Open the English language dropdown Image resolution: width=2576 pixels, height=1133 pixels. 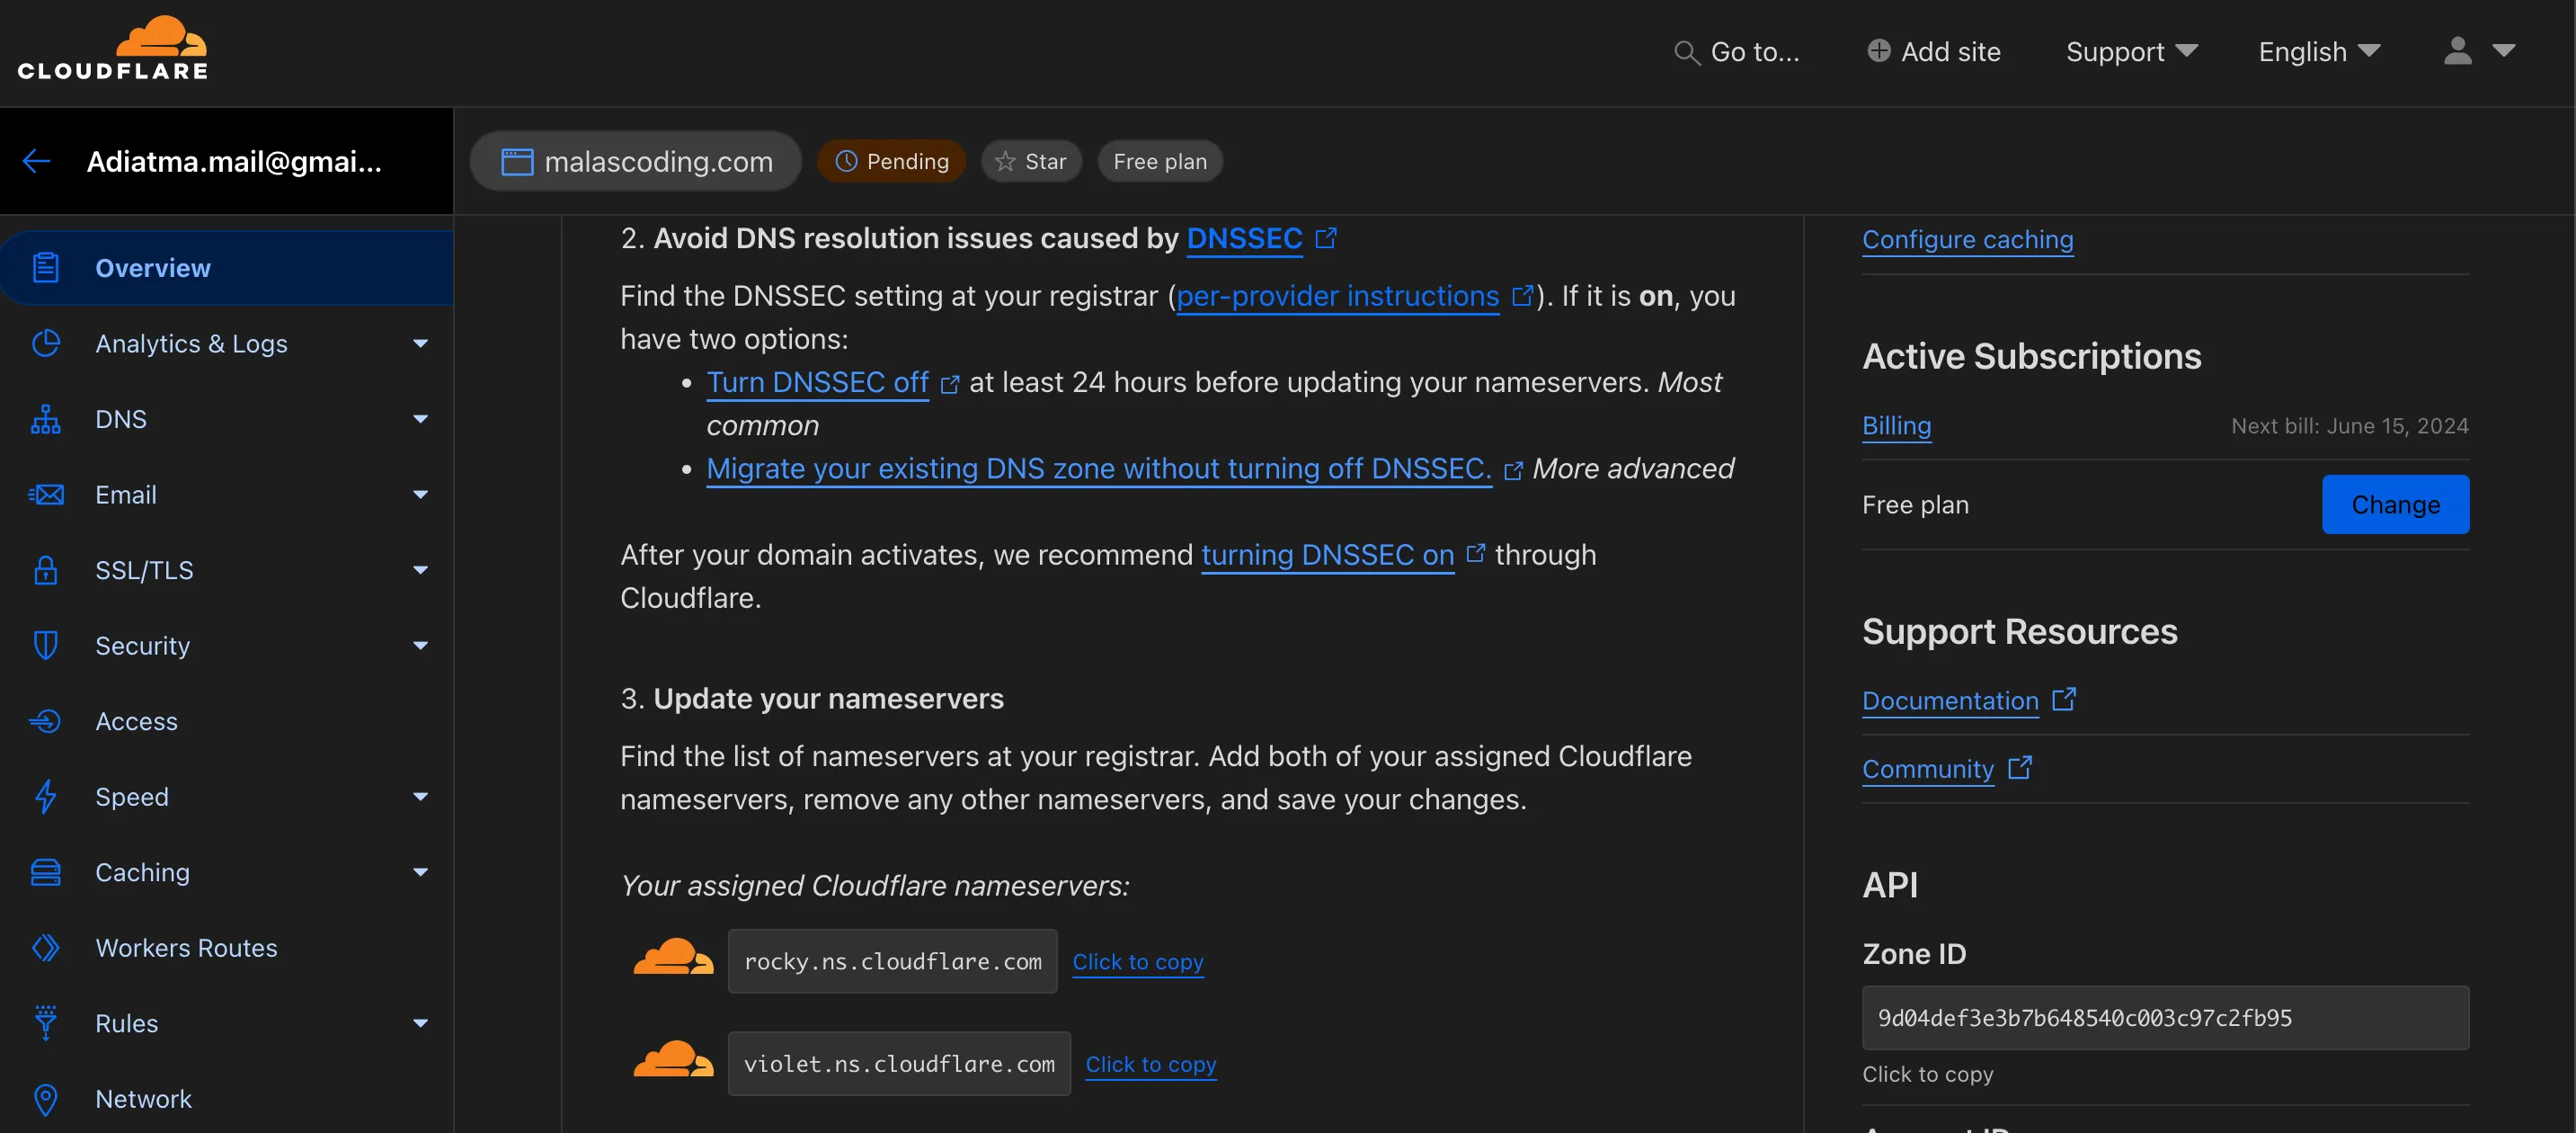click(2319, 51)
